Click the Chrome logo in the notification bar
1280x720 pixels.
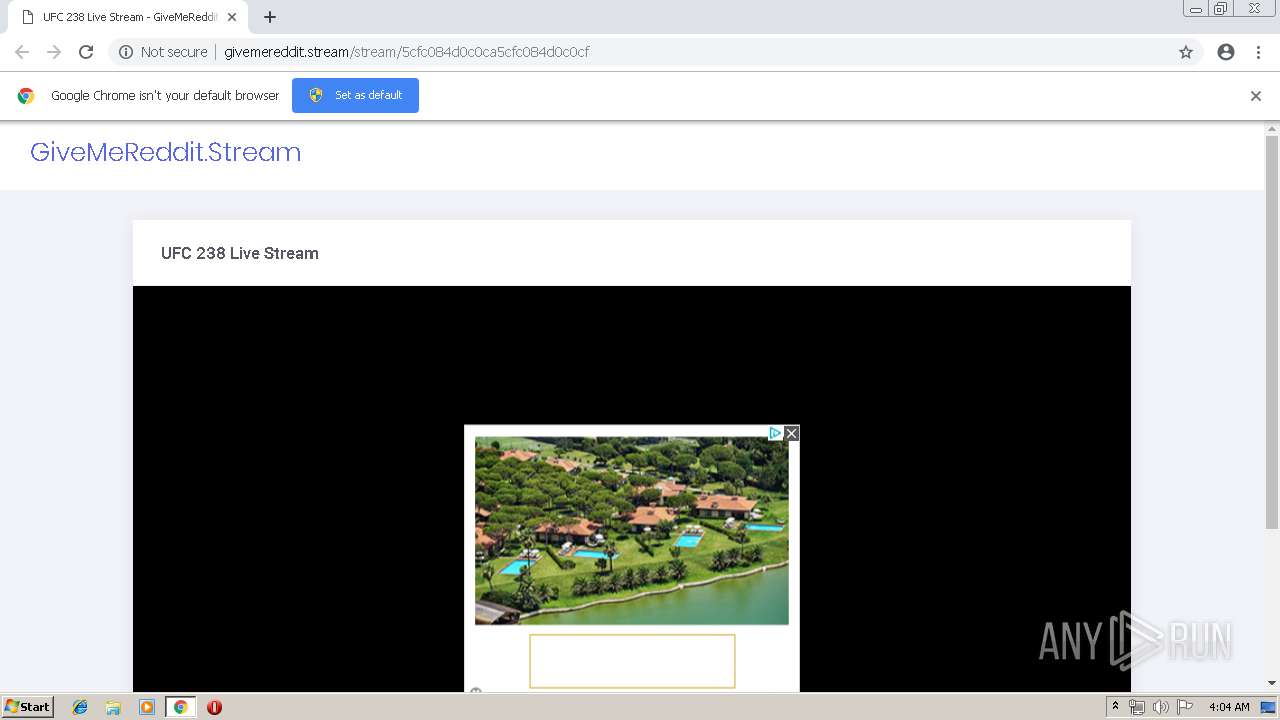coord(26,96)
